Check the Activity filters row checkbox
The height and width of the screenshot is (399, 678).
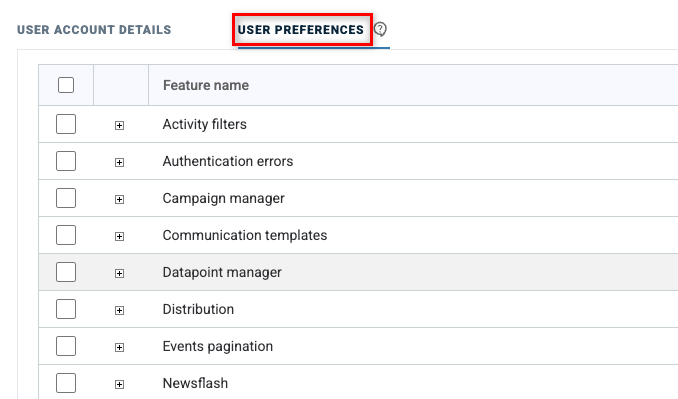(x=66, y=124)
